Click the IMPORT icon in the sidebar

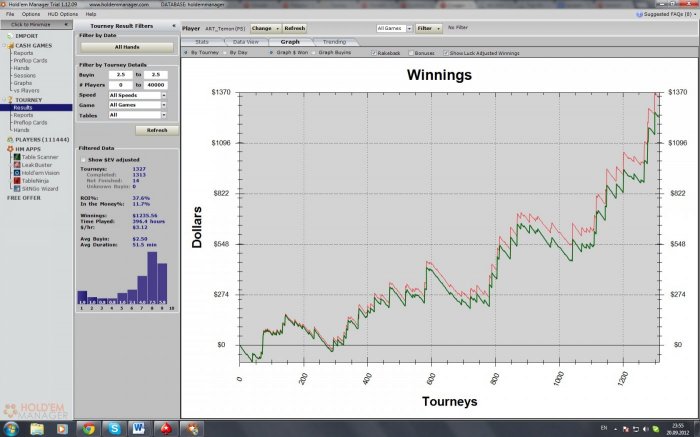[x=10, y=36]
